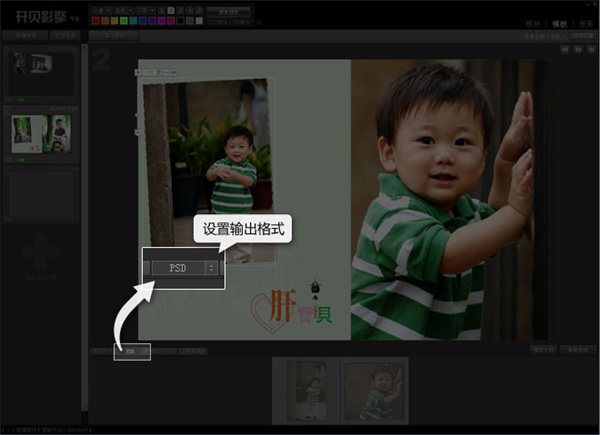Switch to the 模板 tab
This screenshot has width=600, height=435.
(x=558, y=22)
